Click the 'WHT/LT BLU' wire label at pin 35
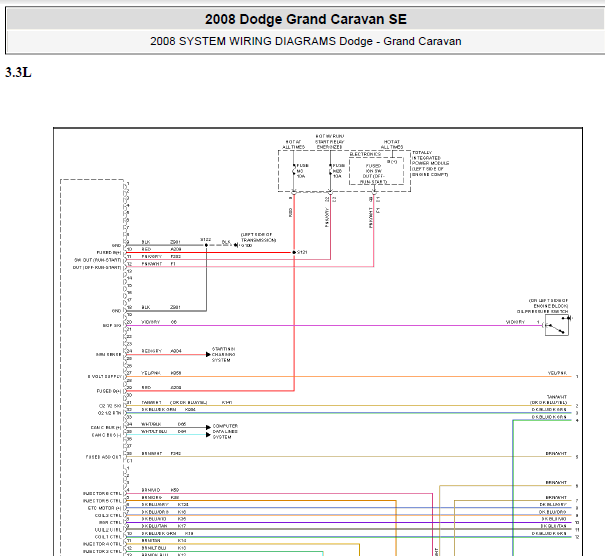605x556 pixels. click(154, 431)
